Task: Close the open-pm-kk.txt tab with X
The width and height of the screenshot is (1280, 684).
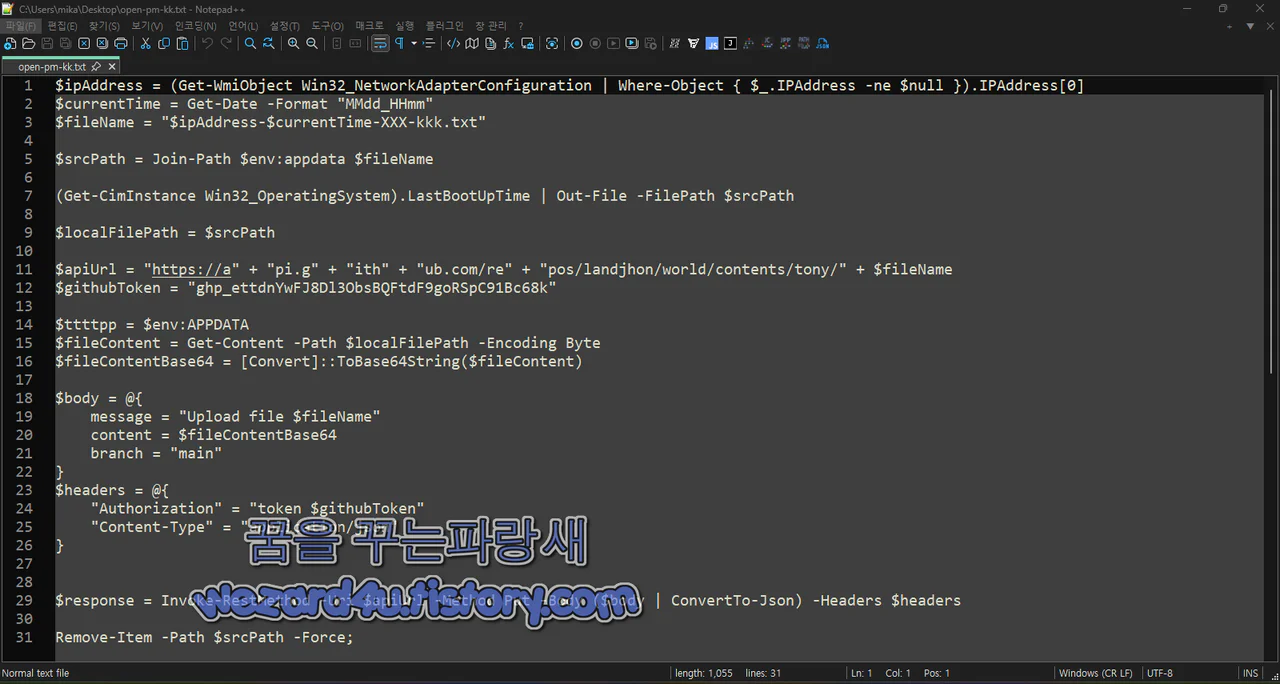Action: click(111, 66)
